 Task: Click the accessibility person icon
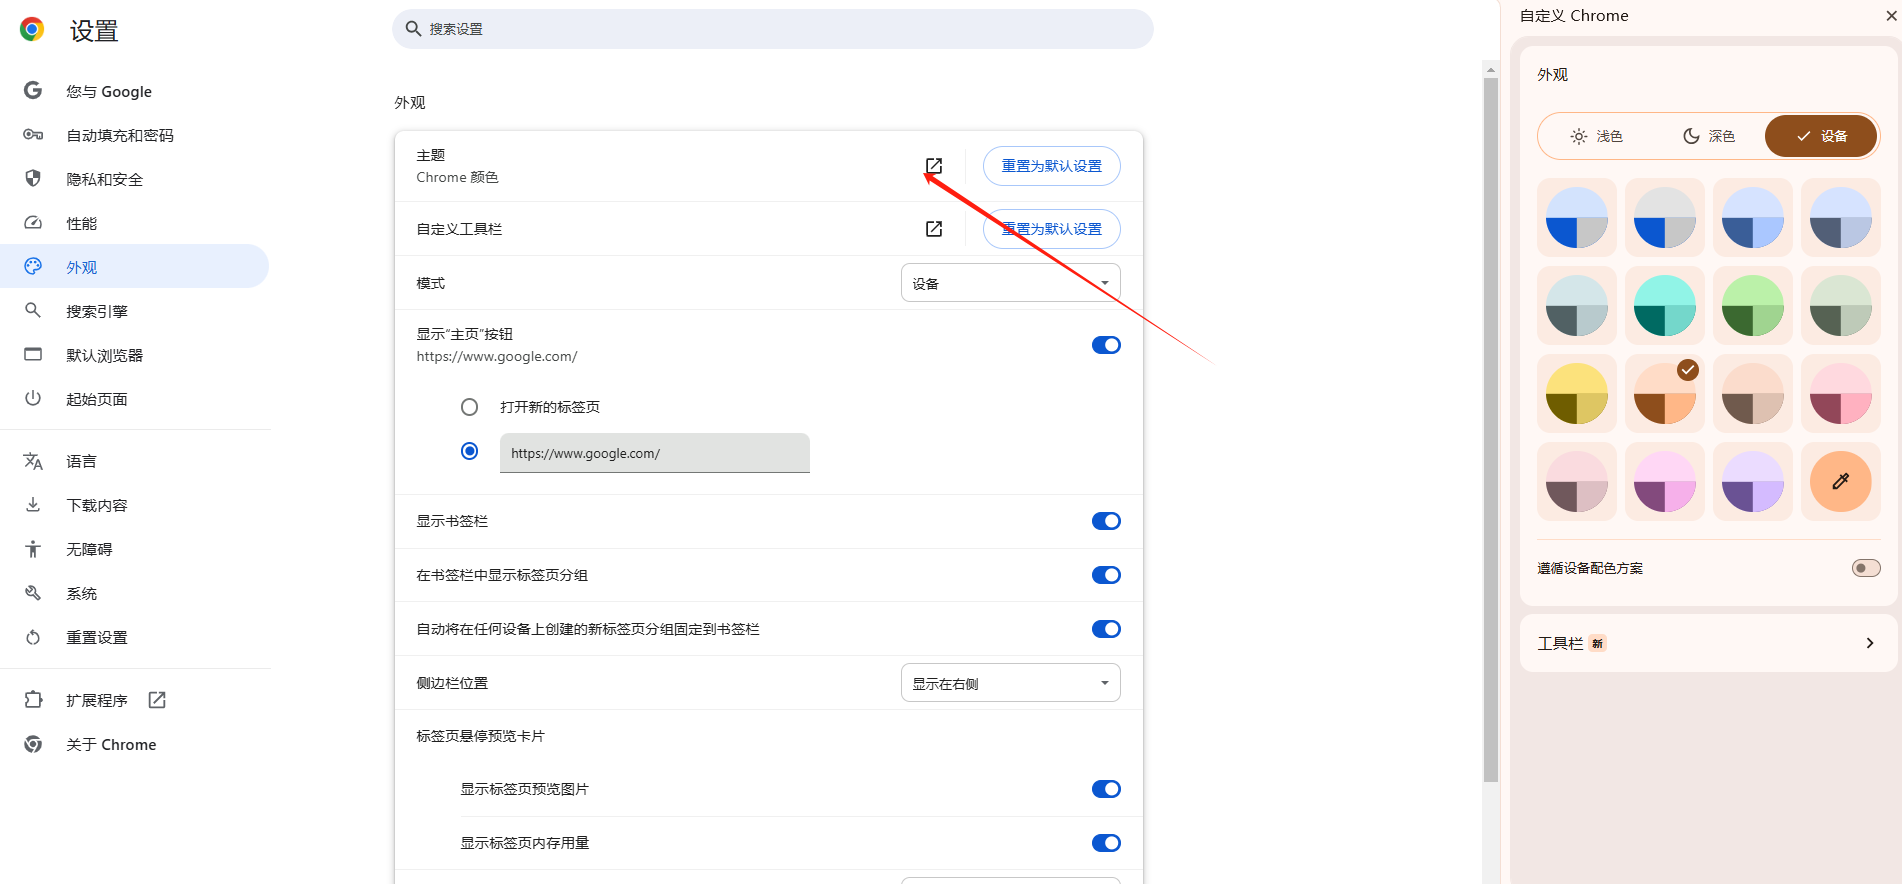(x=33, y=549)
